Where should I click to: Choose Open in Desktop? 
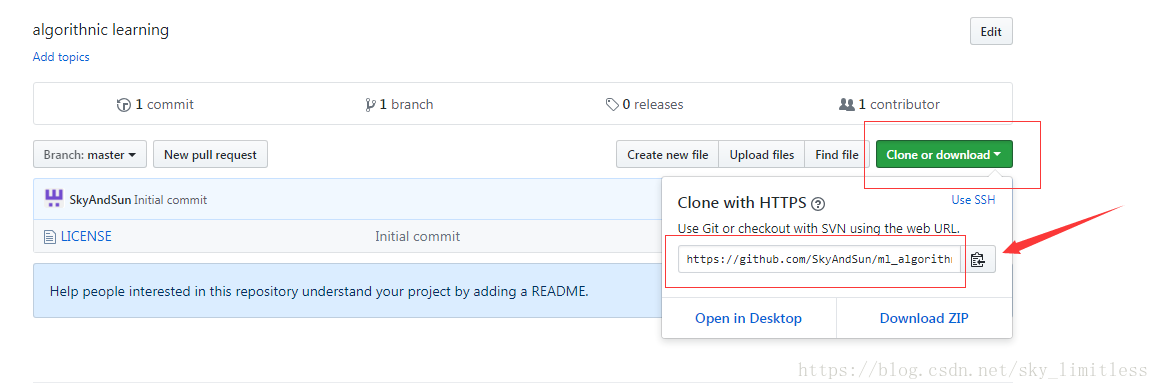pyautogui.click(x=748, y=318)
